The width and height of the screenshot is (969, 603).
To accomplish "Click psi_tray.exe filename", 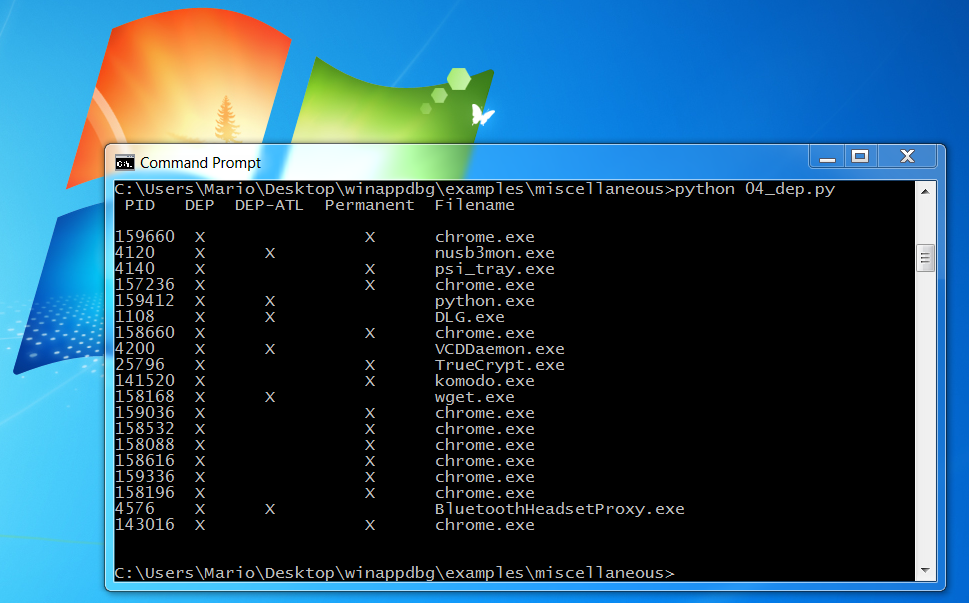I will click(494, 269).
